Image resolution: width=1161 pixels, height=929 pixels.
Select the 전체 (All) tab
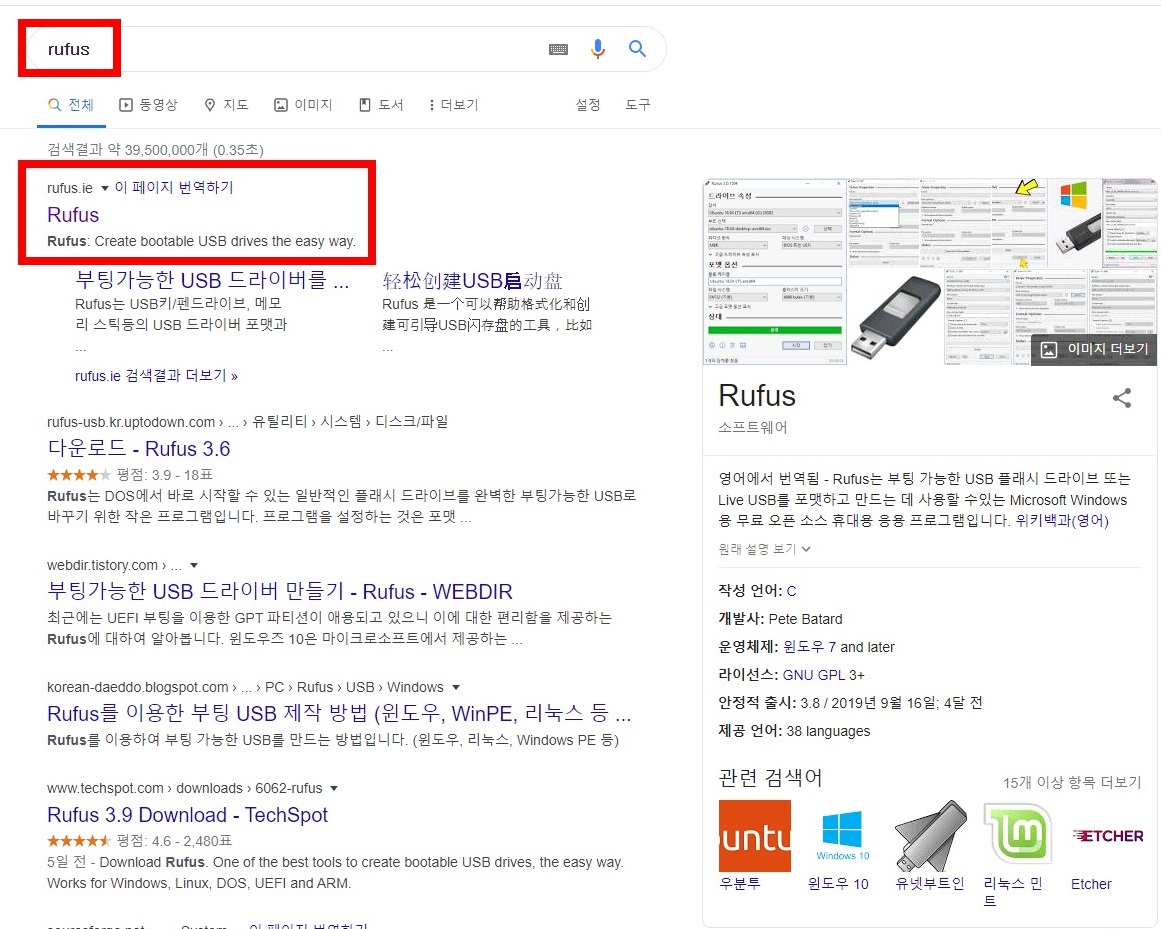point(71,105)
